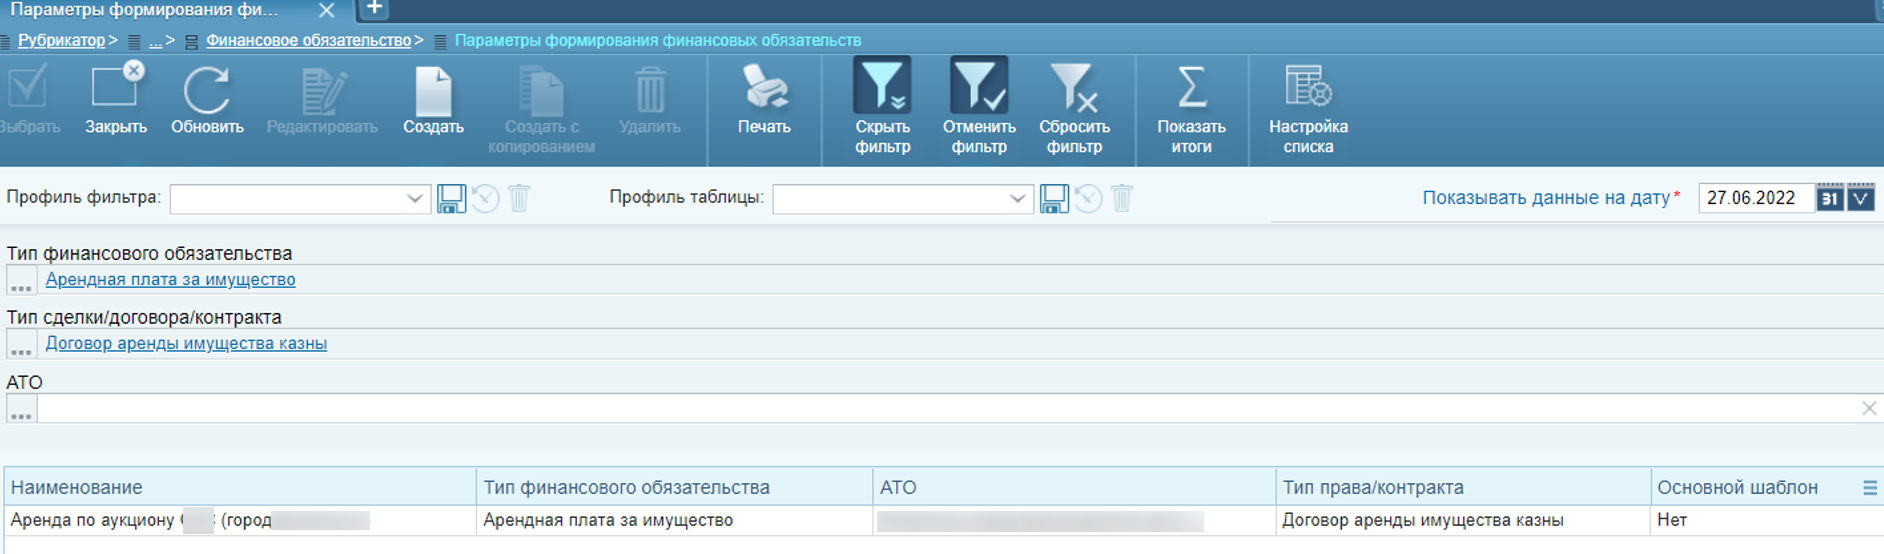Viewport: 1884px width, 554px height.
Task: Expand the Профиль таблицы dropdown
Action: click(x=1017, y=199)
